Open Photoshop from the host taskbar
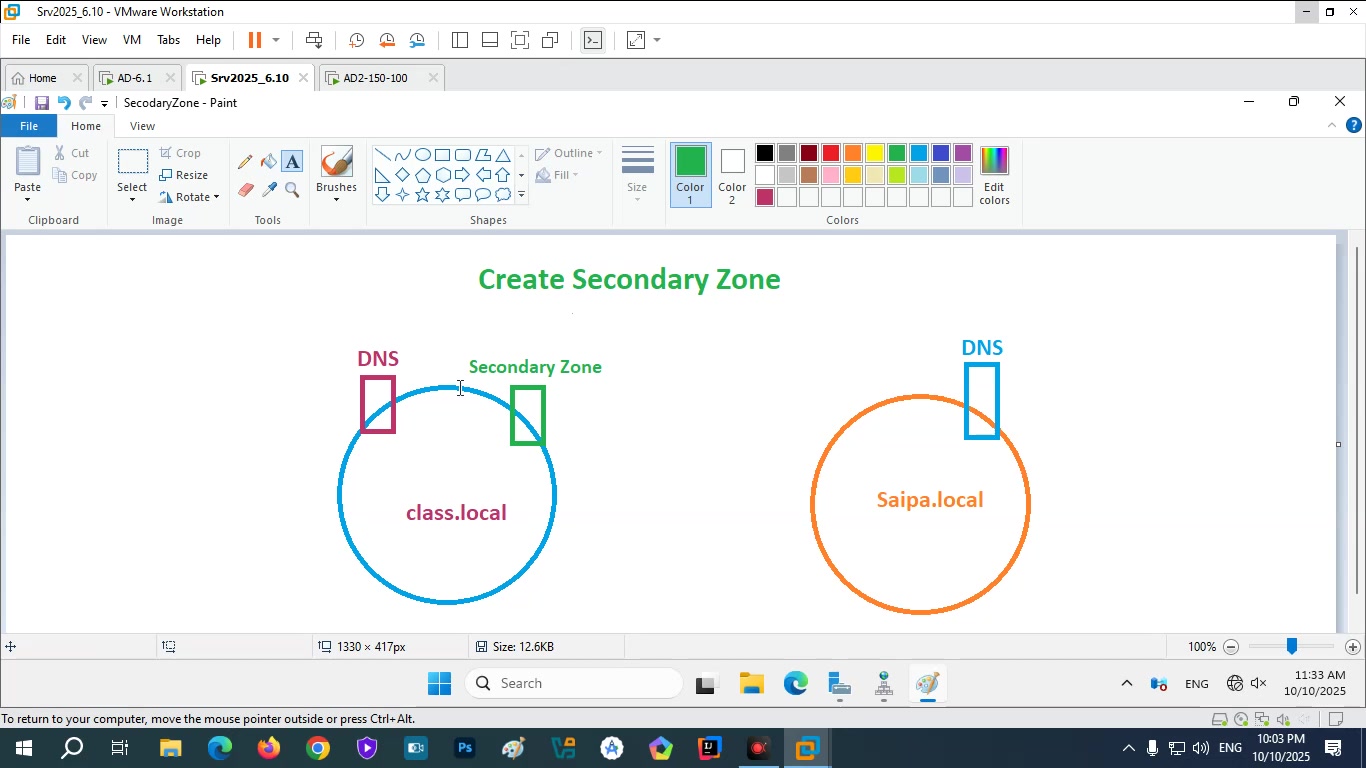This screenshot has width=1366, height=768. click(x=465, y=748)
